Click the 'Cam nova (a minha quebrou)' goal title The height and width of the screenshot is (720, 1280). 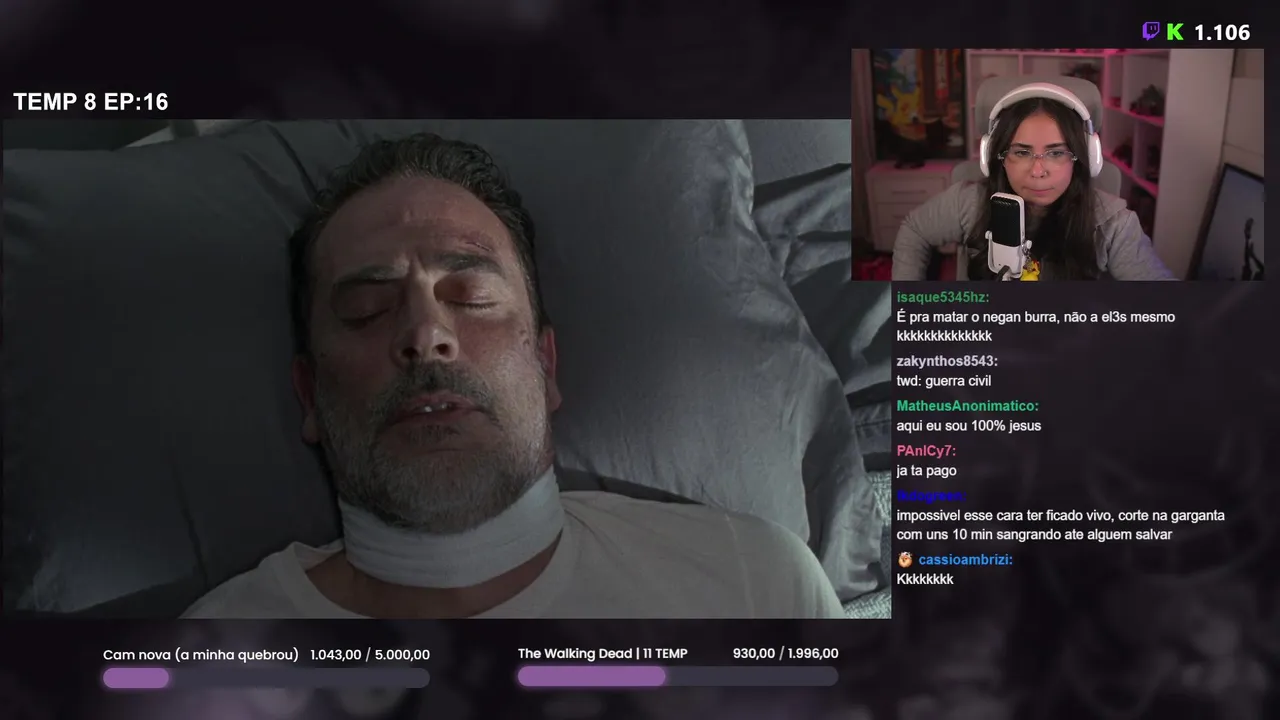[201, 655]
